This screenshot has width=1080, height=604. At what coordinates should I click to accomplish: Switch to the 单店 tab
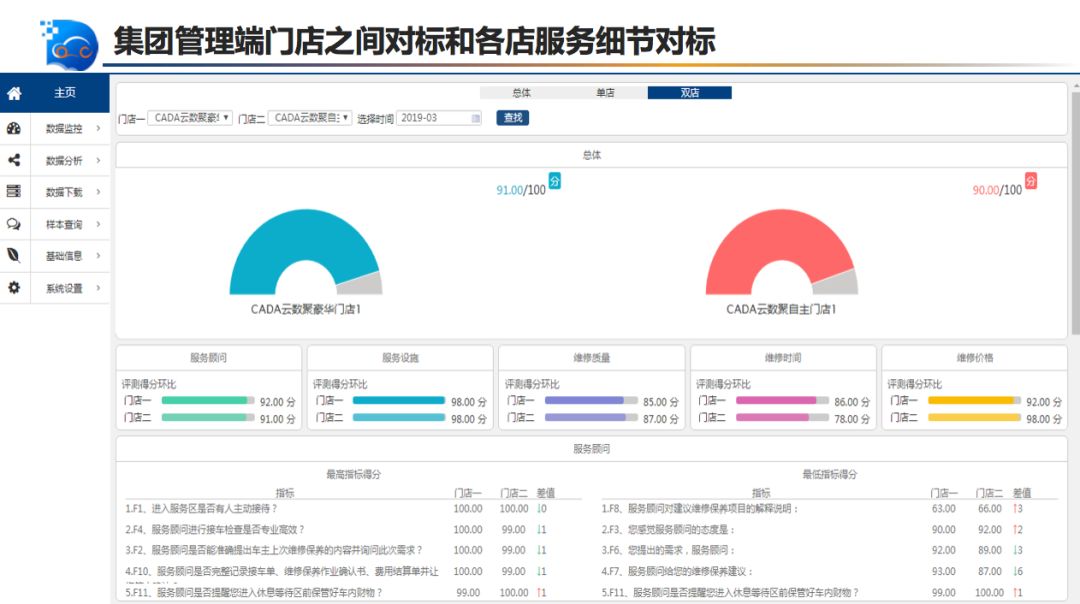click(605, 93)
